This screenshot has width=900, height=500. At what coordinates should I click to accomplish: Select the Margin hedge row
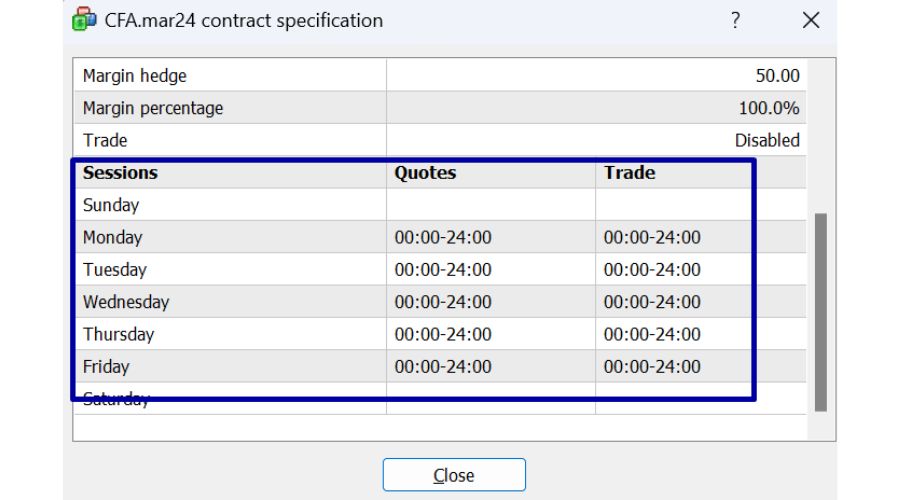pos(135,76)
